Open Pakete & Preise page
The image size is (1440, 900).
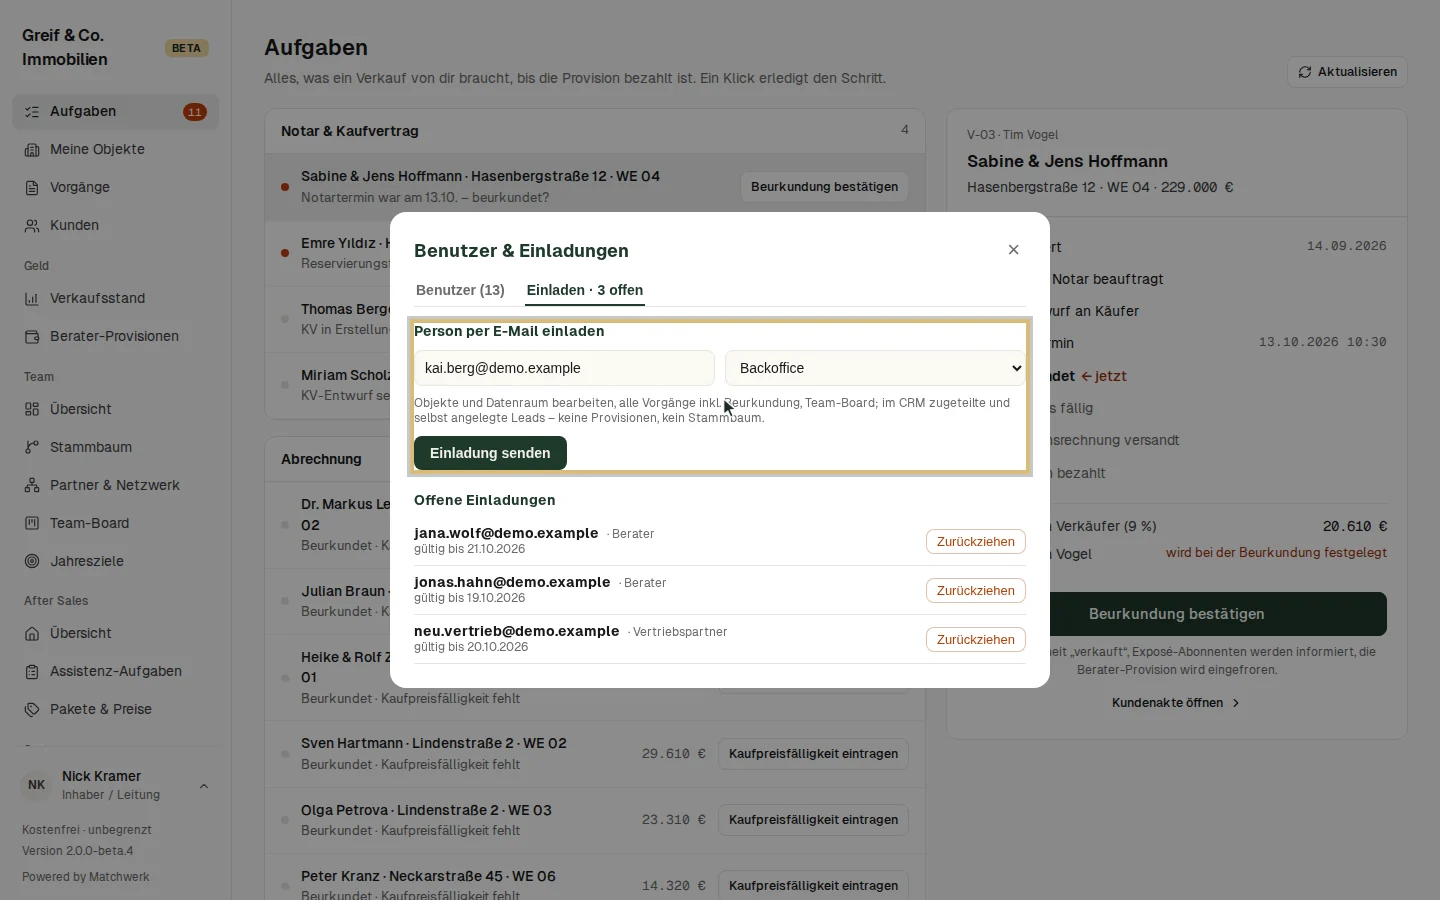(x=115, y=710)
